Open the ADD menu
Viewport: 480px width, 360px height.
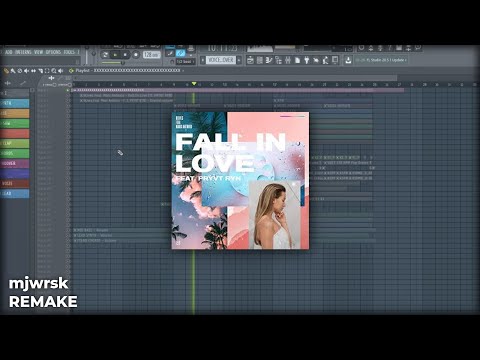(9, 52)
